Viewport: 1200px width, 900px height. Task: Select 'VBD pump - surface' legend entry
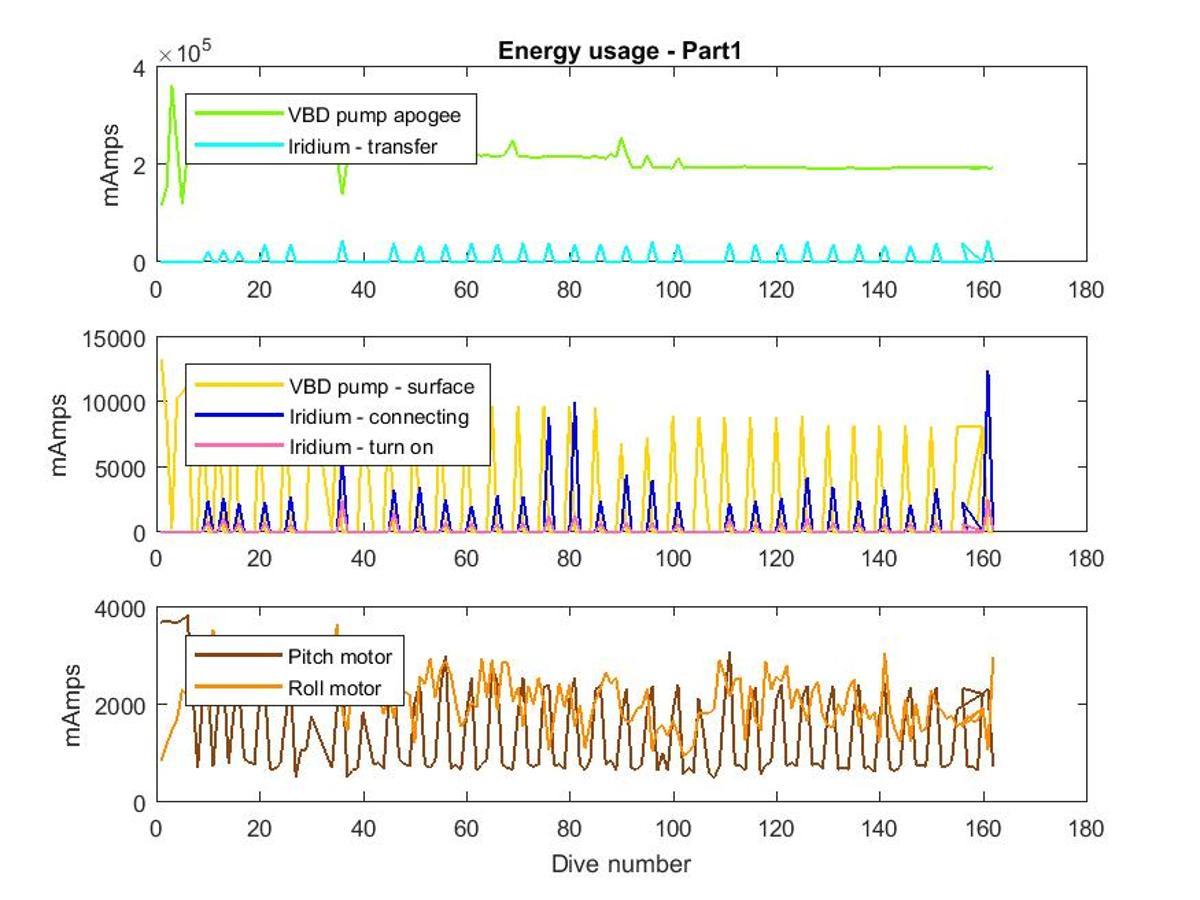(381, 386)
